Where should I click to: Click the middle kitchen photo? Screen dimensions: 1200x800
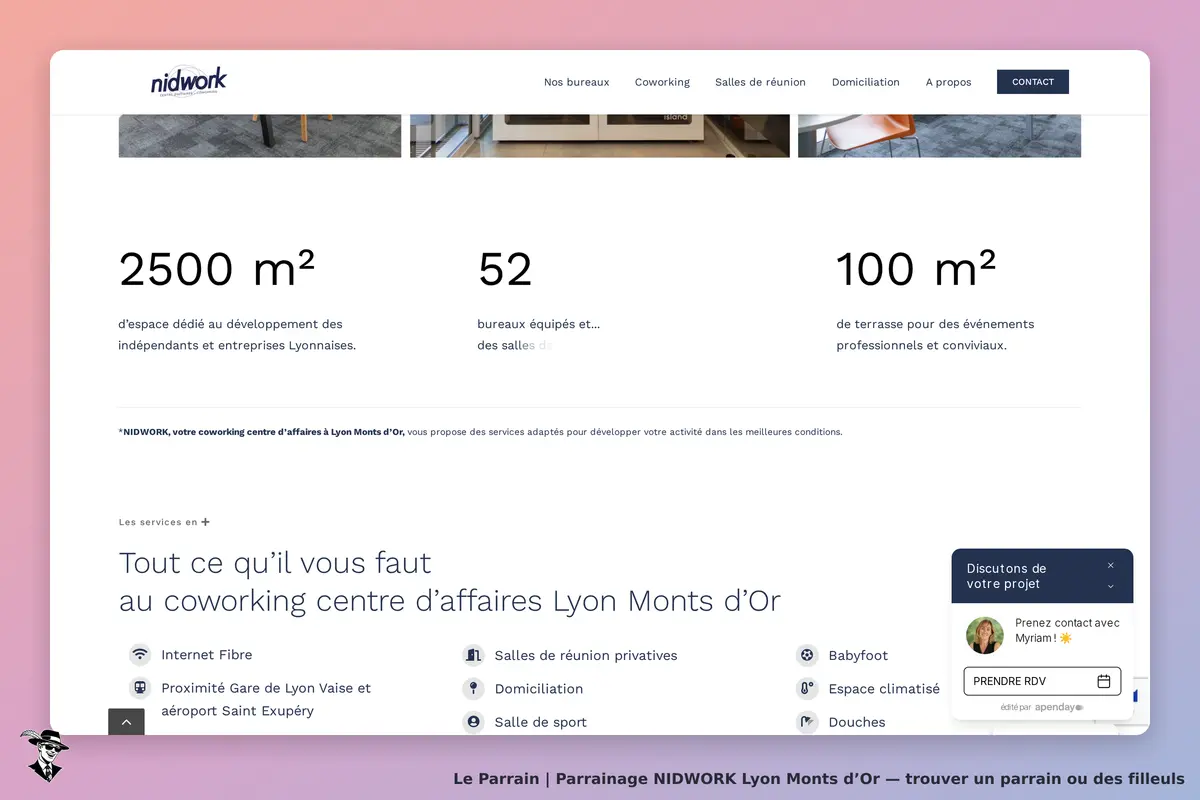coord(600,136)
